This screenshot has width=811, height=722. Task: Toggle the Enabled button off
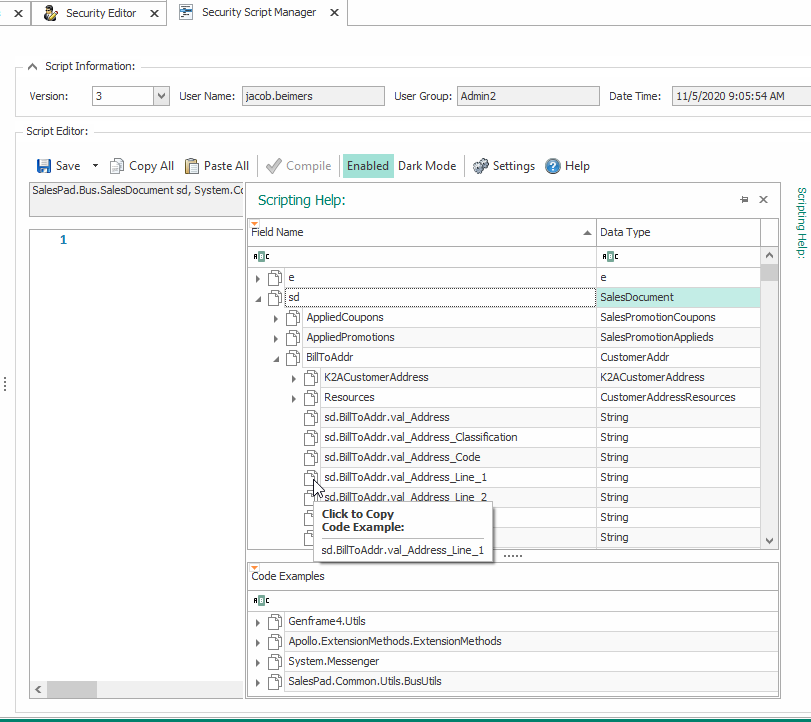click(367, 166)
